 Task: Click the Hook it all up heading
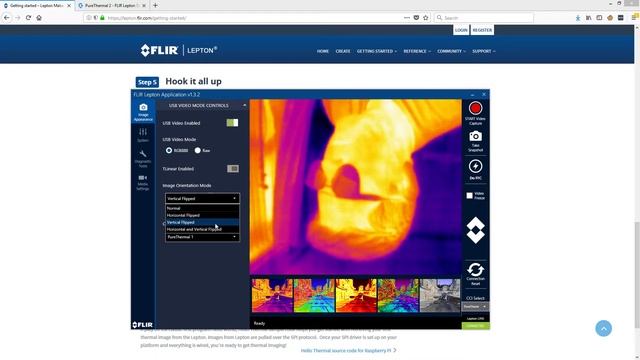click(193, 81)
